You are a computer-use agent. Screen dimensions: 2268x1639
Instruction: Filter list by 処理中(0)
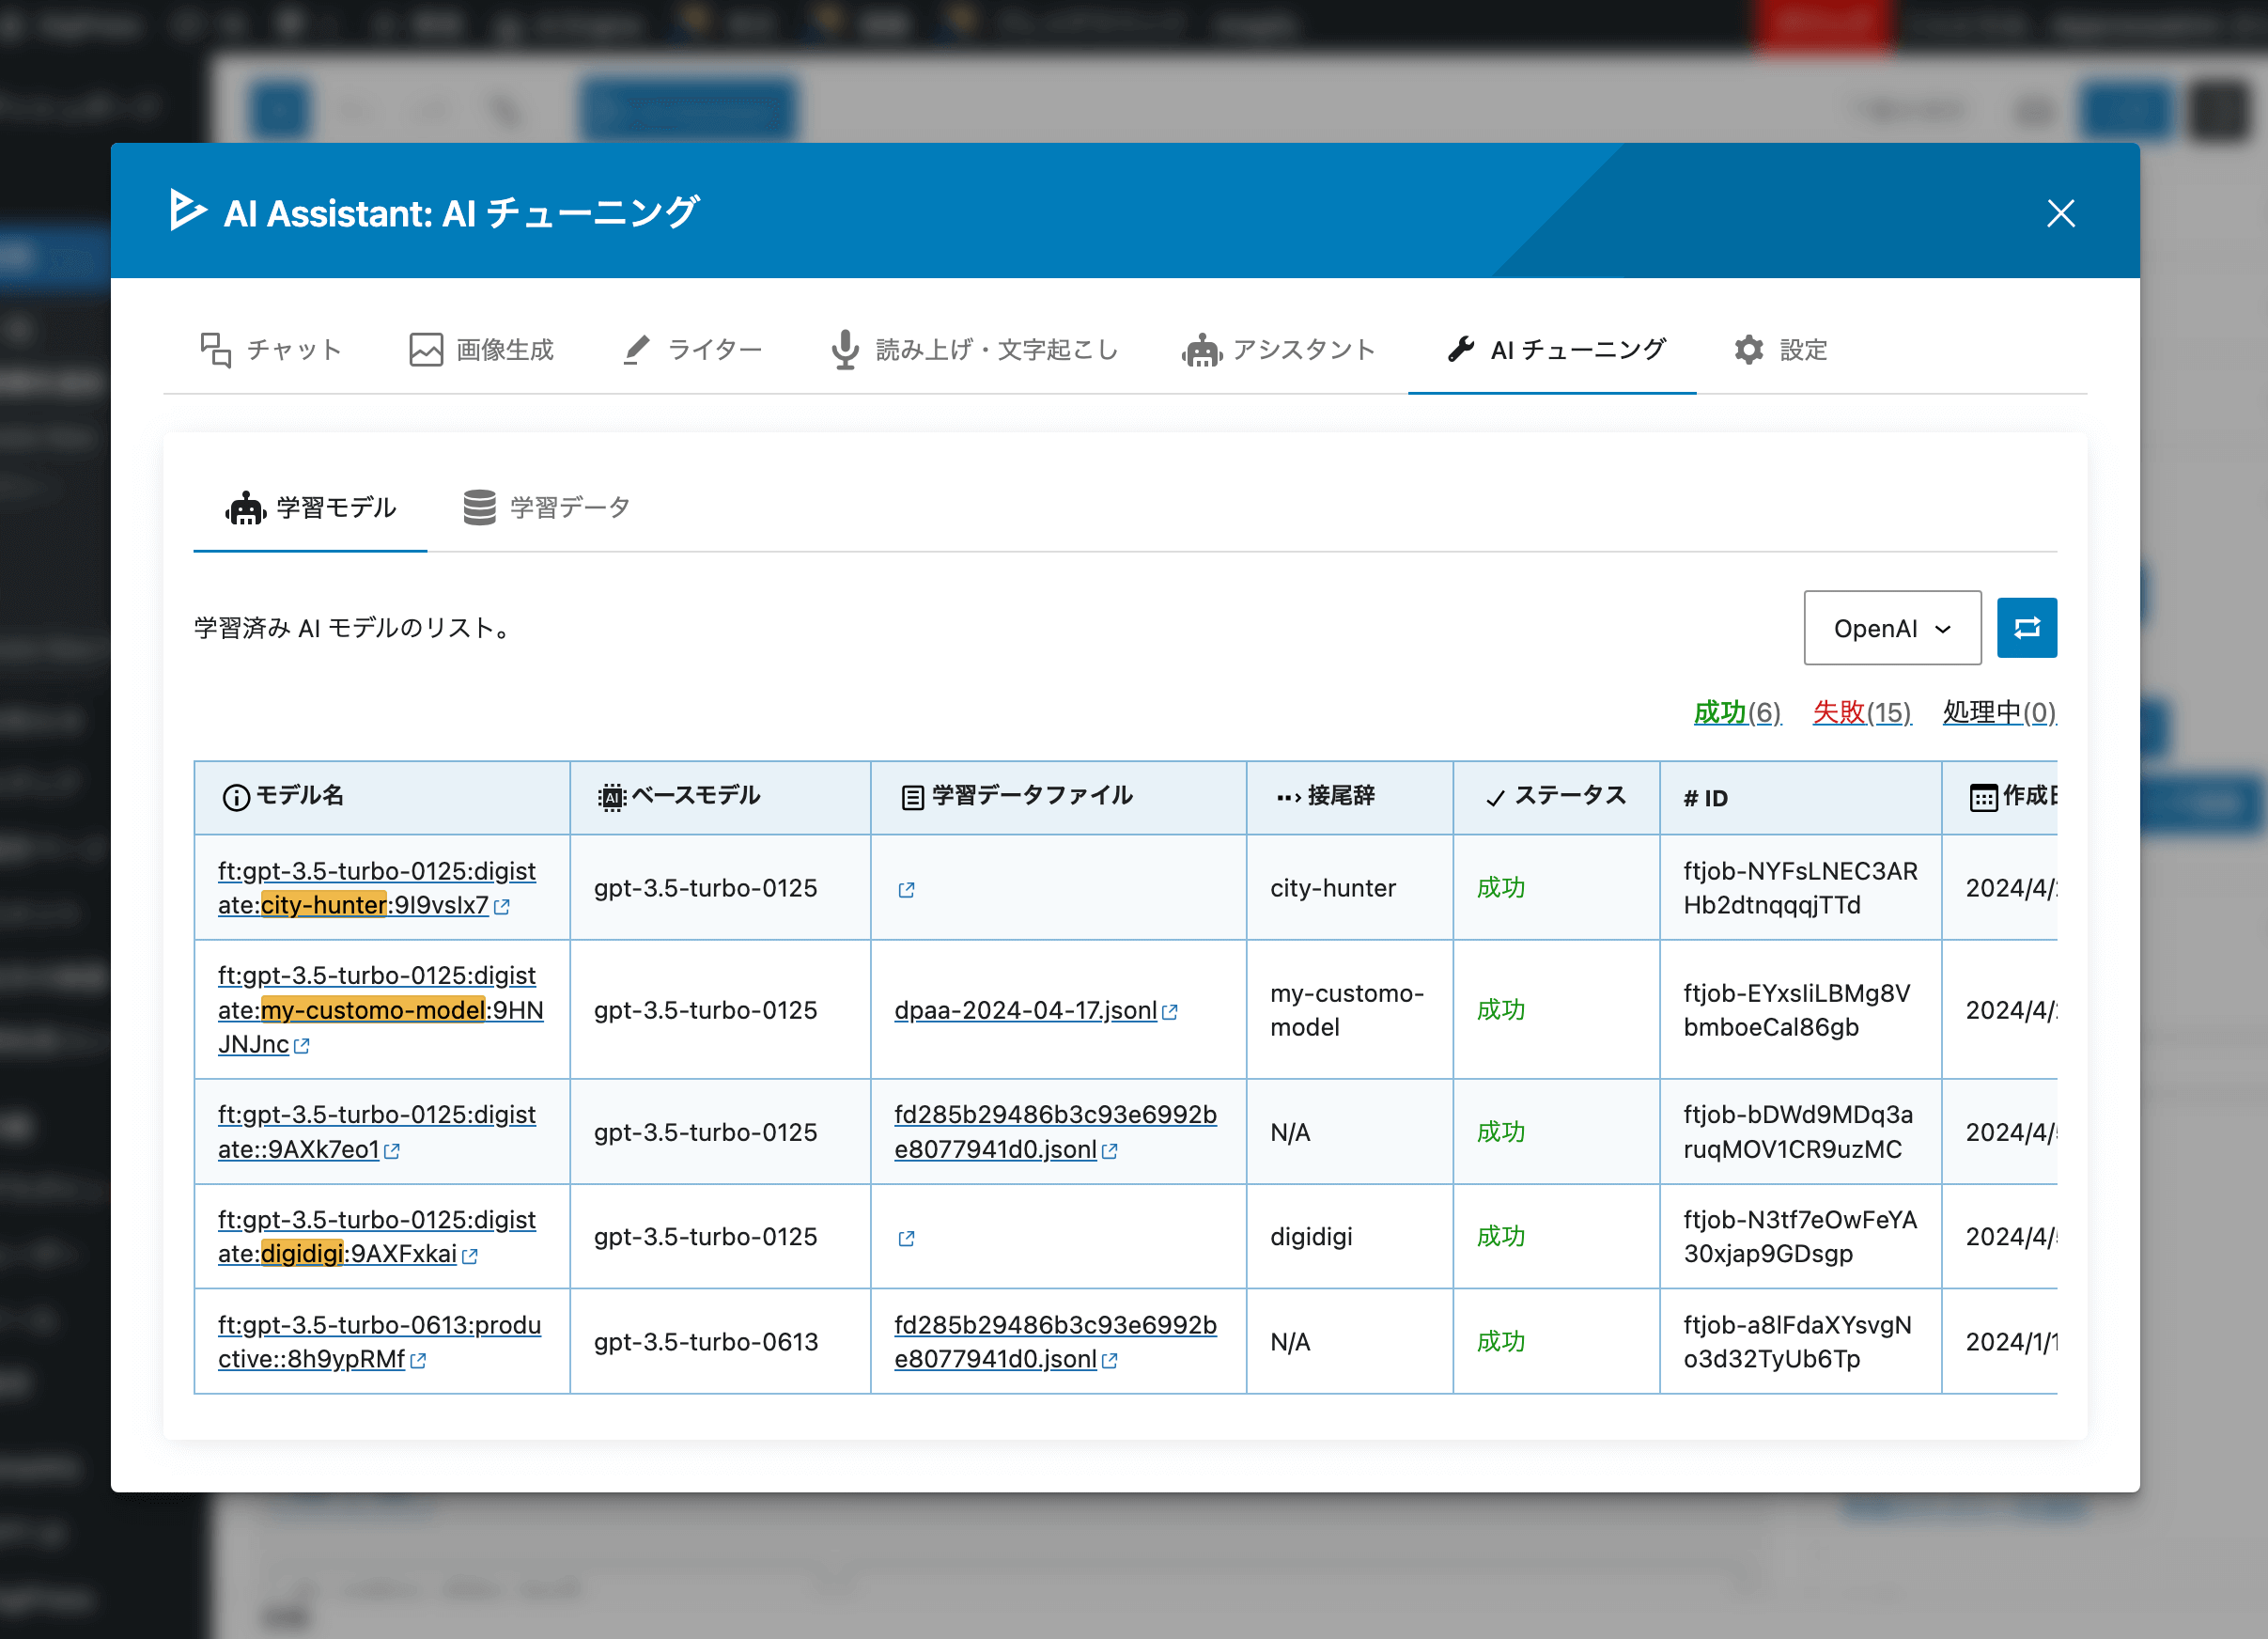click(1999, 713)
